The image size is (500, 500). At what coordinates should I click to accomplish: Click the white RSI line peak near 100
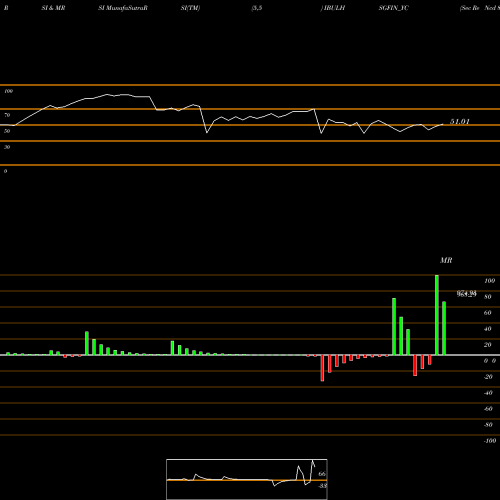point(107,94)
